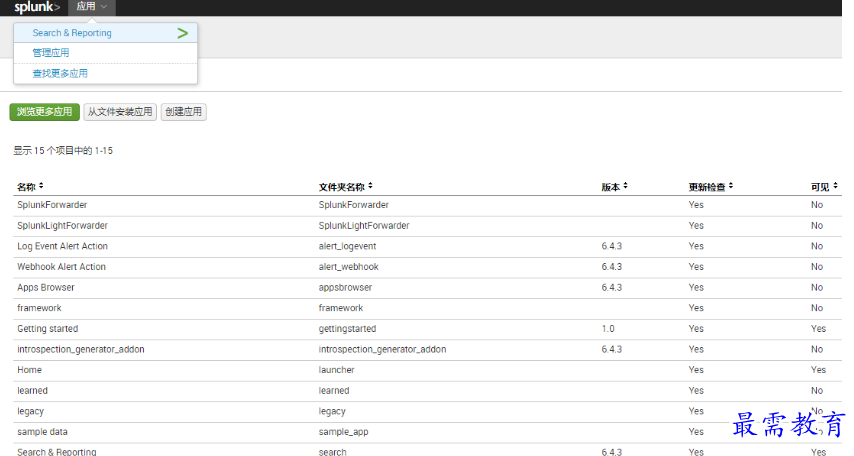
Task: Click sample_app folder name
Action: click(344, 432)
